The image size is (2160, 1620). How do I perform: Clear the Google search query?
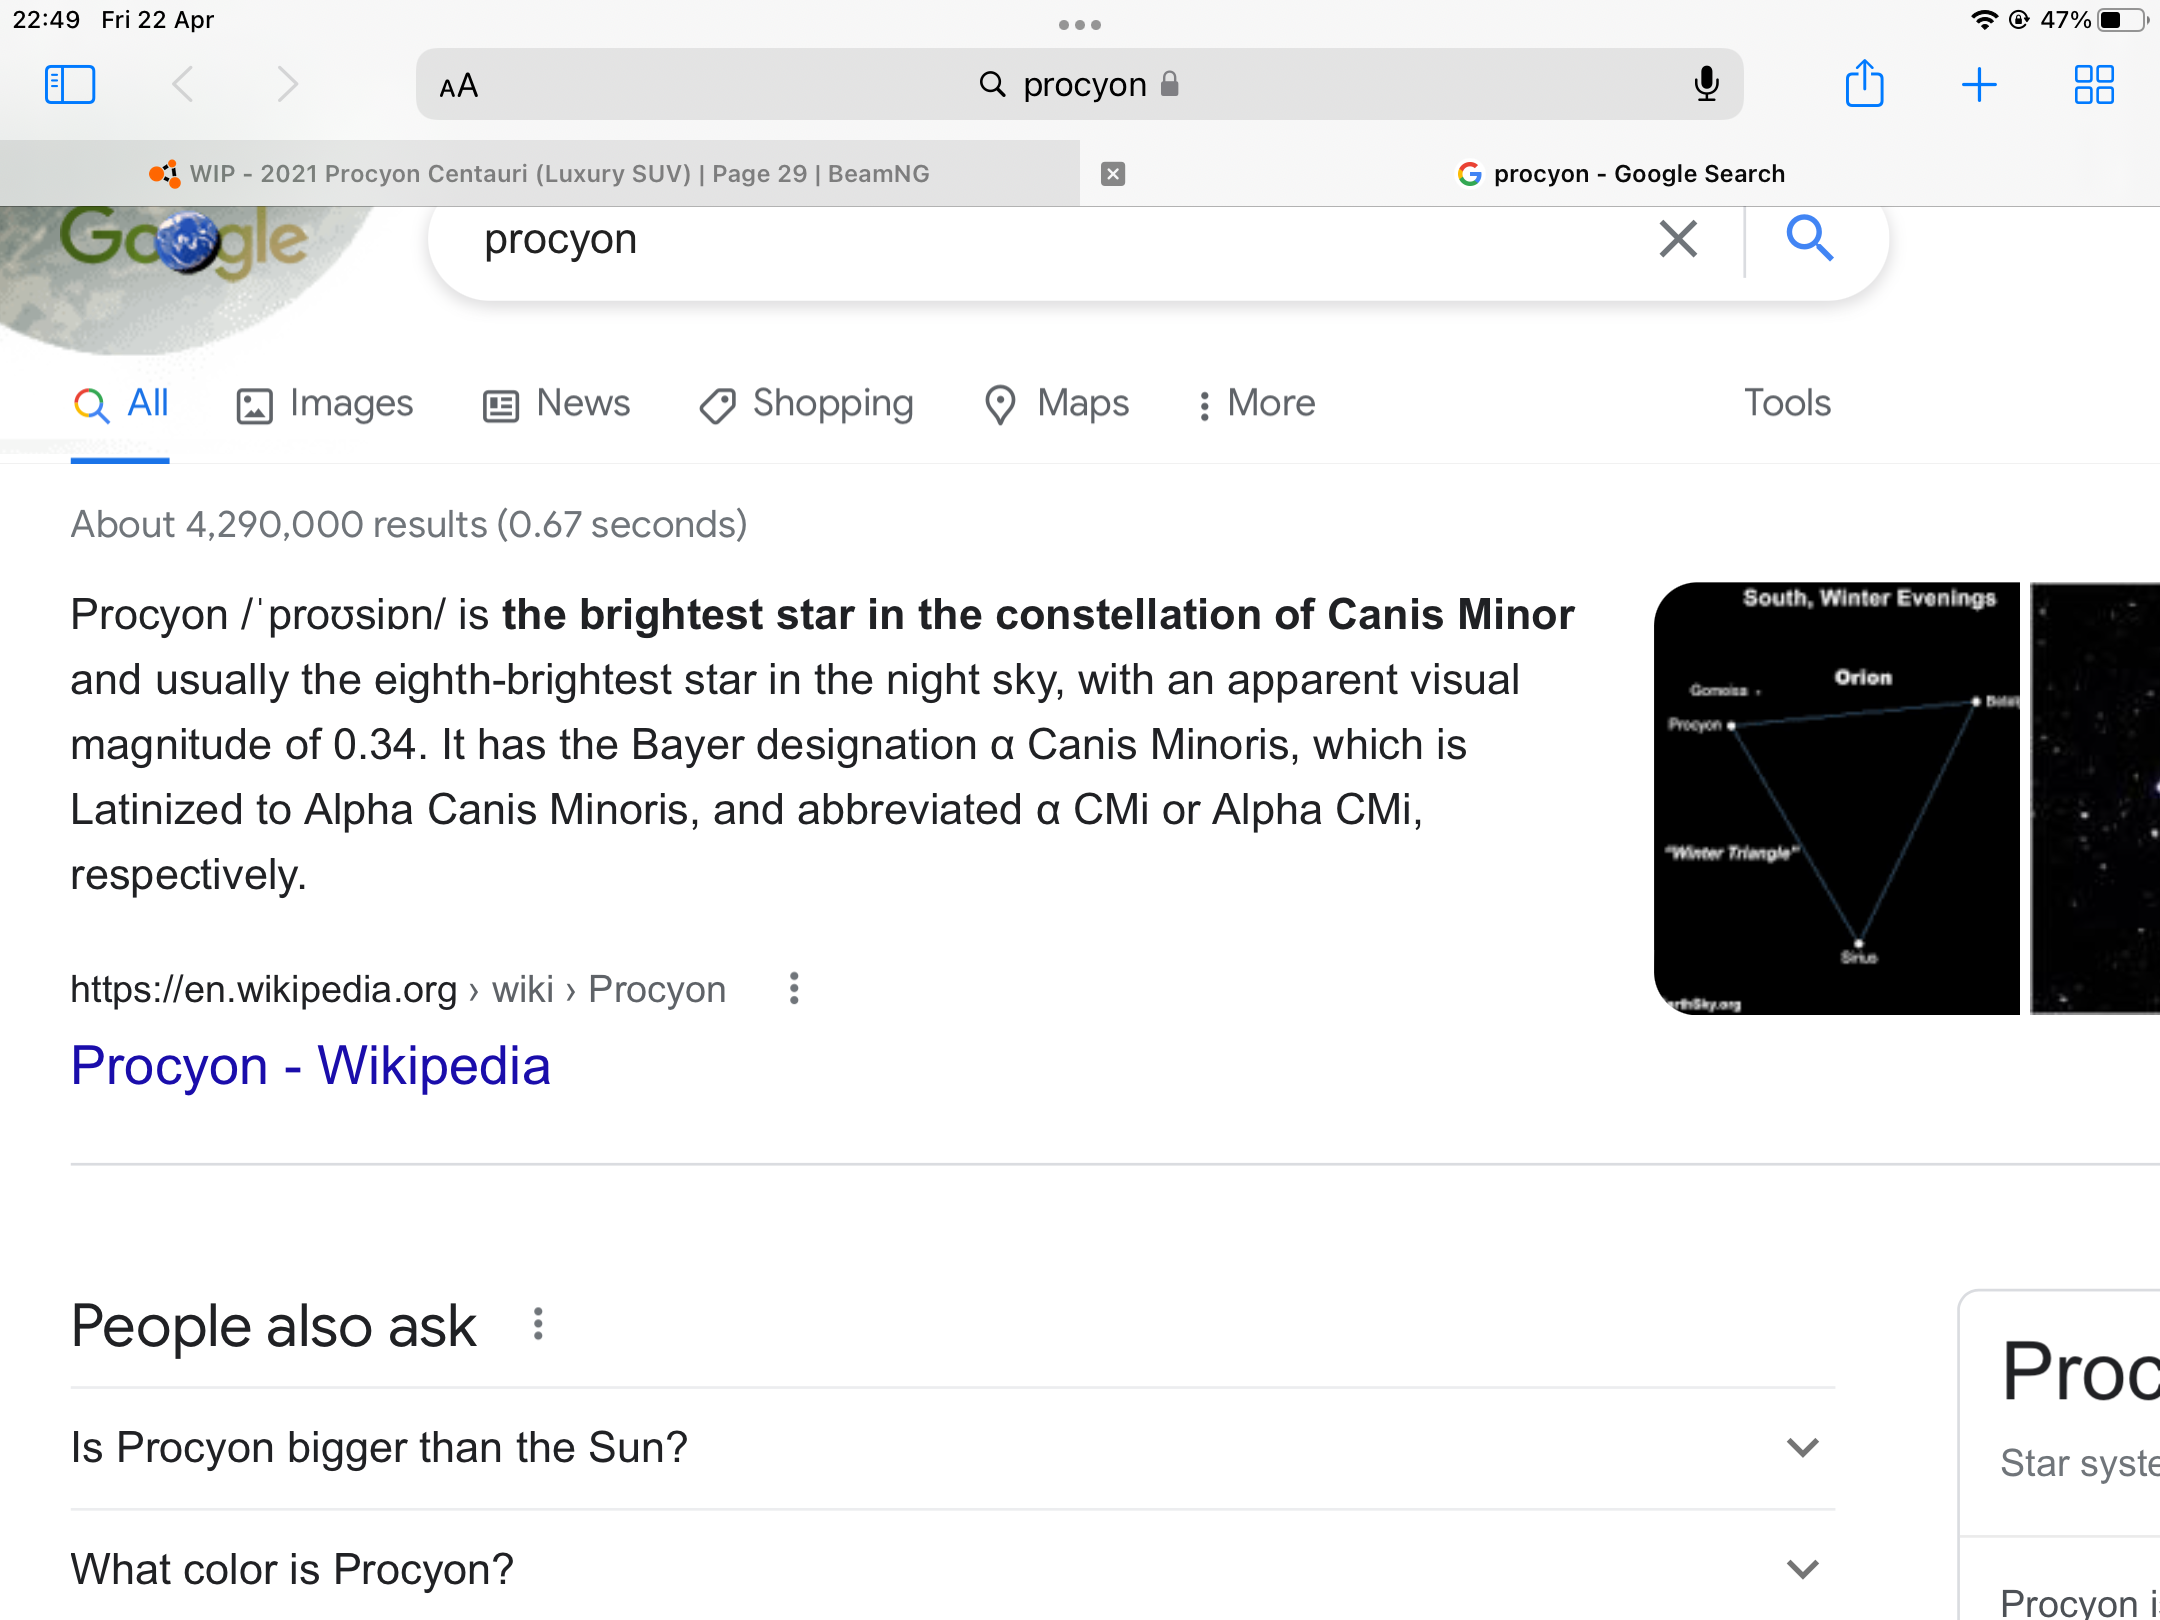coord(1678,239)
